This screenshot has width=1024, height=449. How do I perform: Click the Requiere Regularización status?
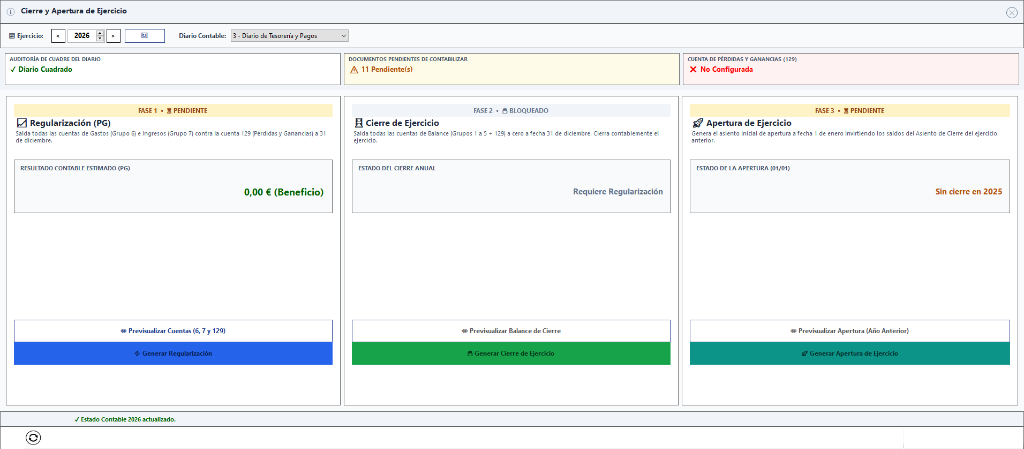point(618,192)
